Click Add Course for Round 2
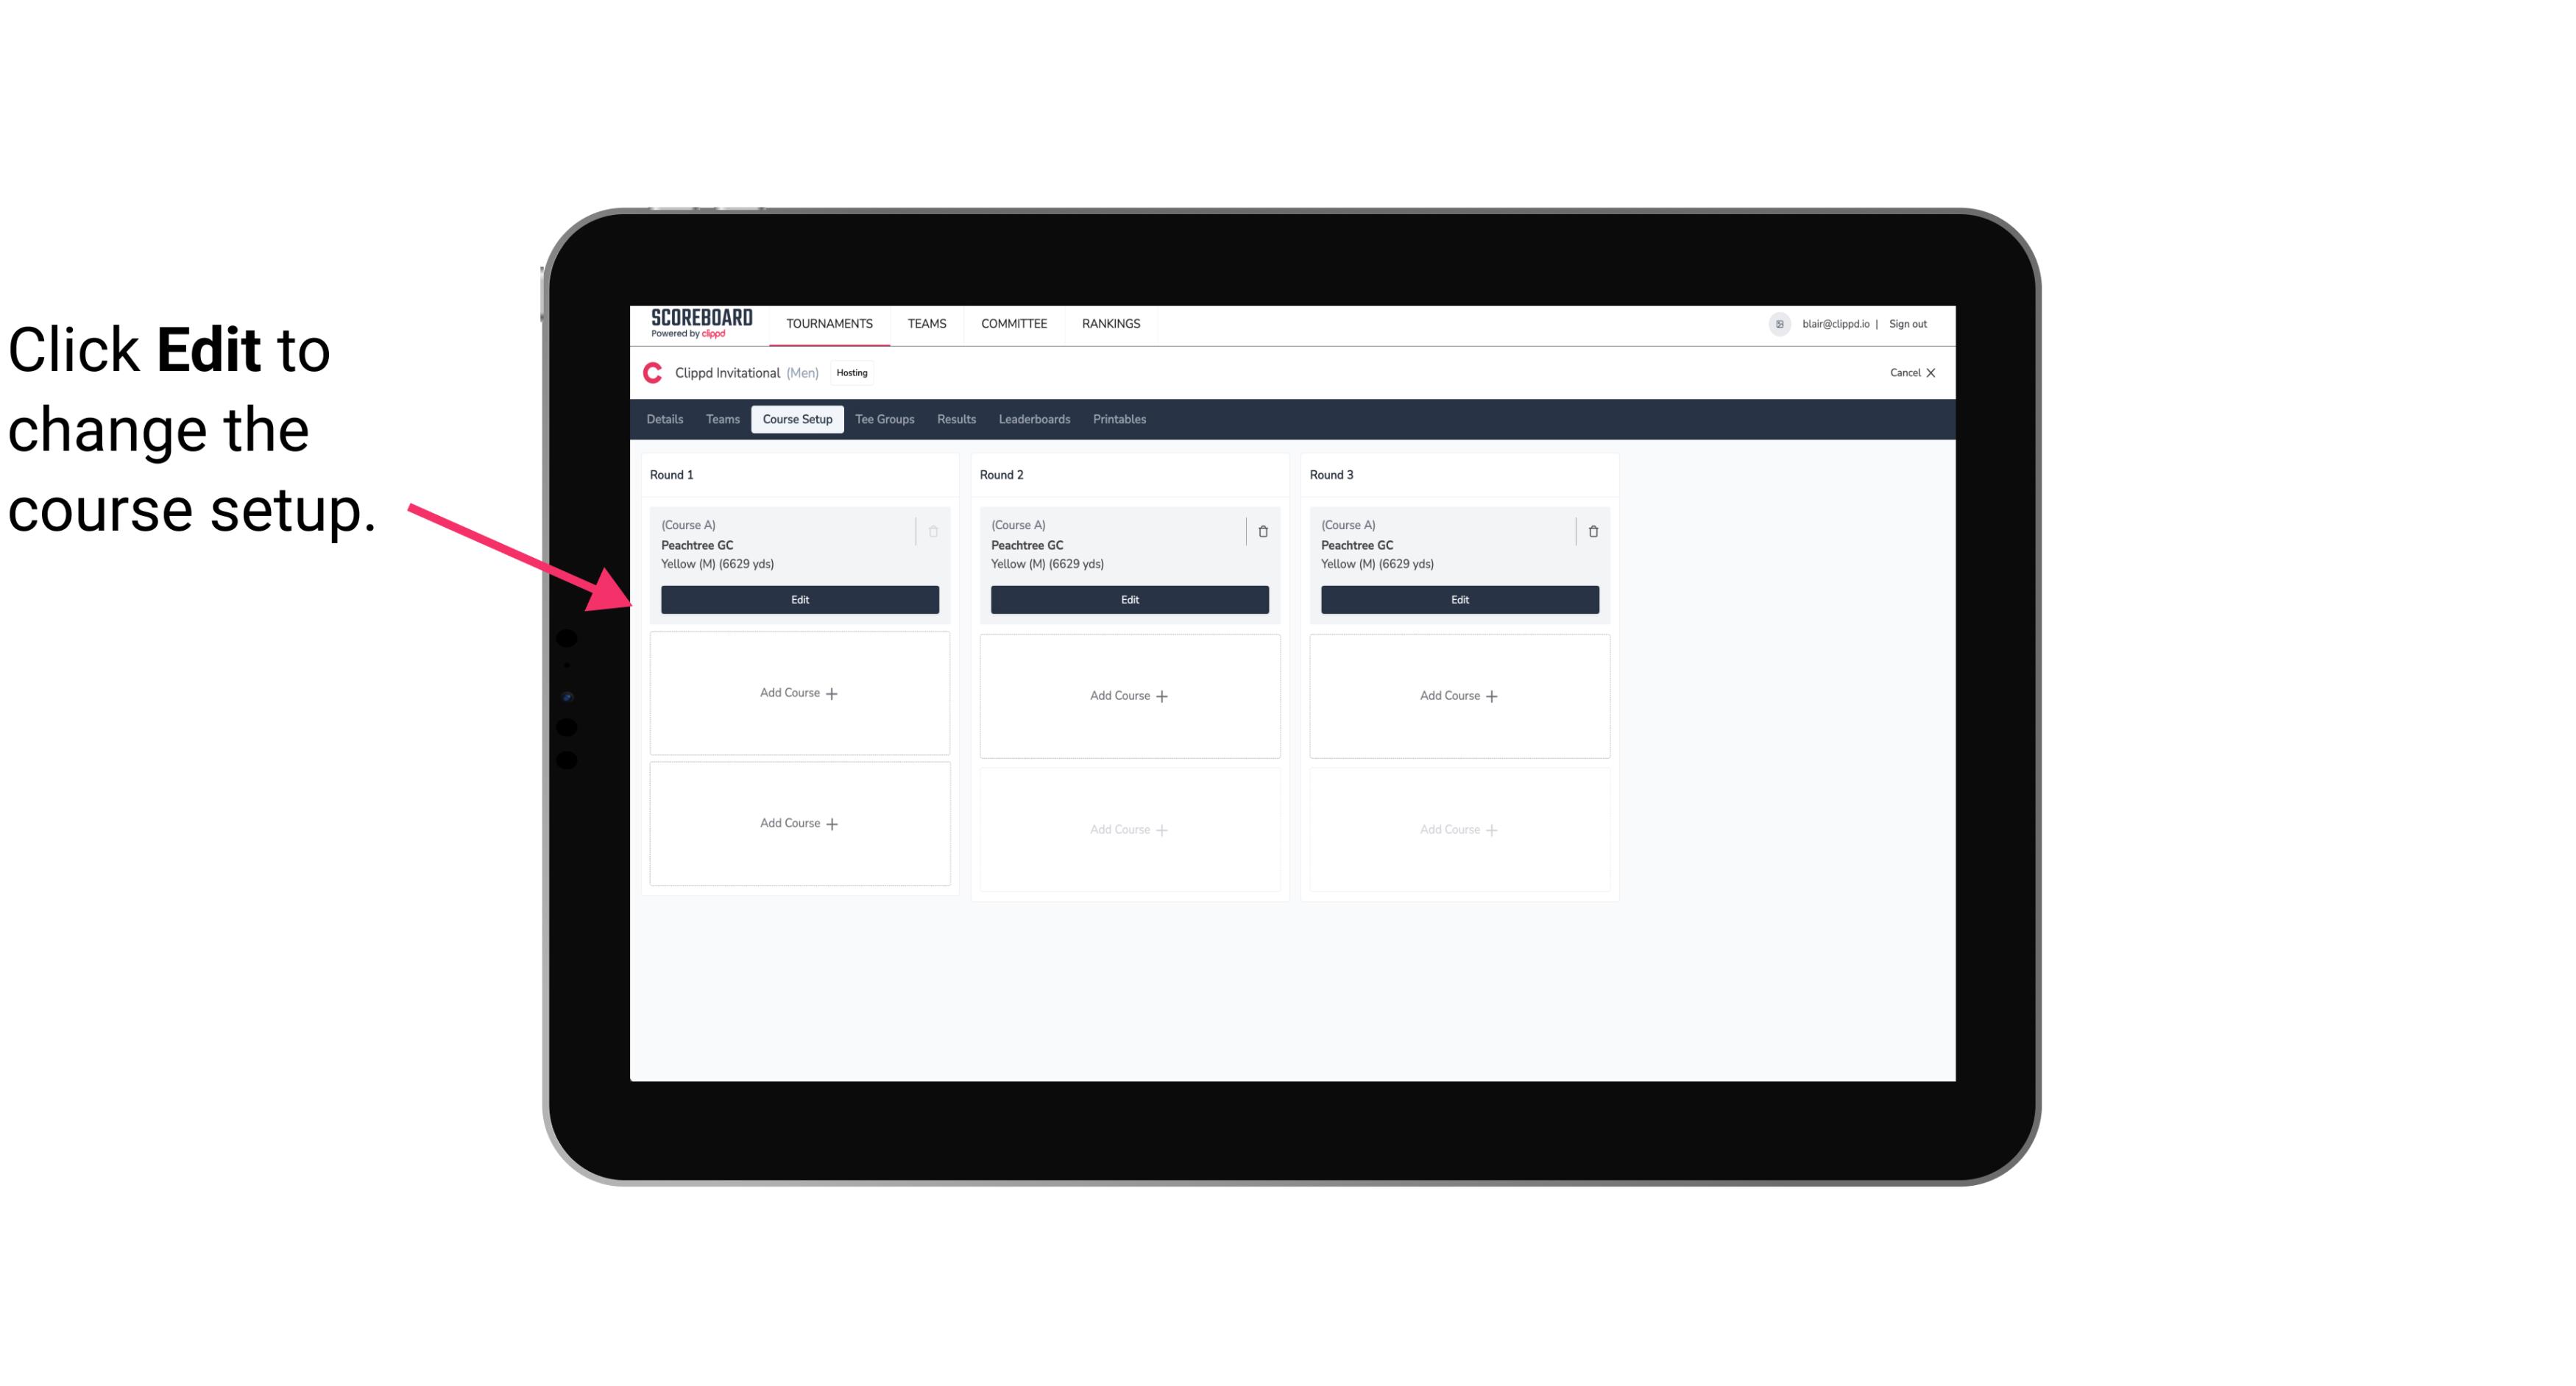 [1128, 695]
